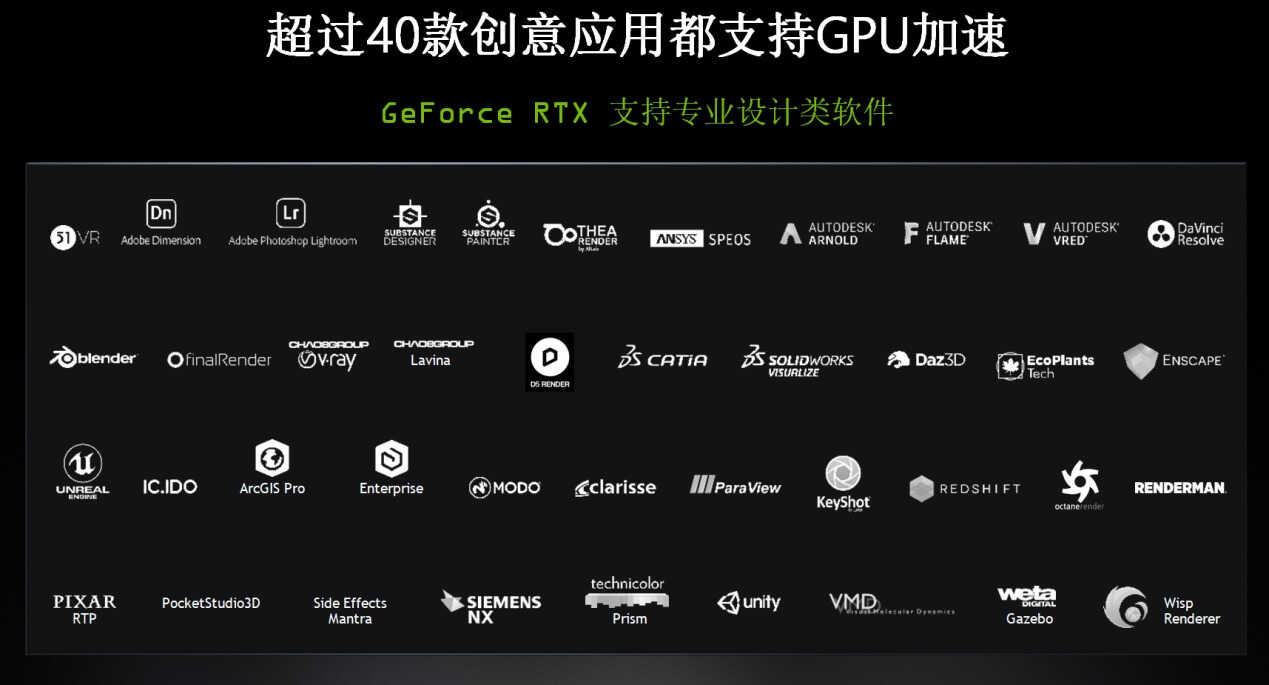Viewport: 1269px width, 685px height.
Task: Click the Clarisse logo
Action: (615, 488)
